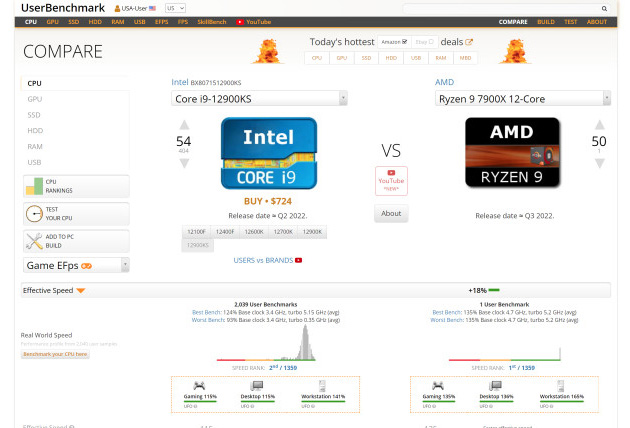This screenshot has height=428, width=630.
Task: Open the HDD tab in top nav
Action: (x=95, y=22)
